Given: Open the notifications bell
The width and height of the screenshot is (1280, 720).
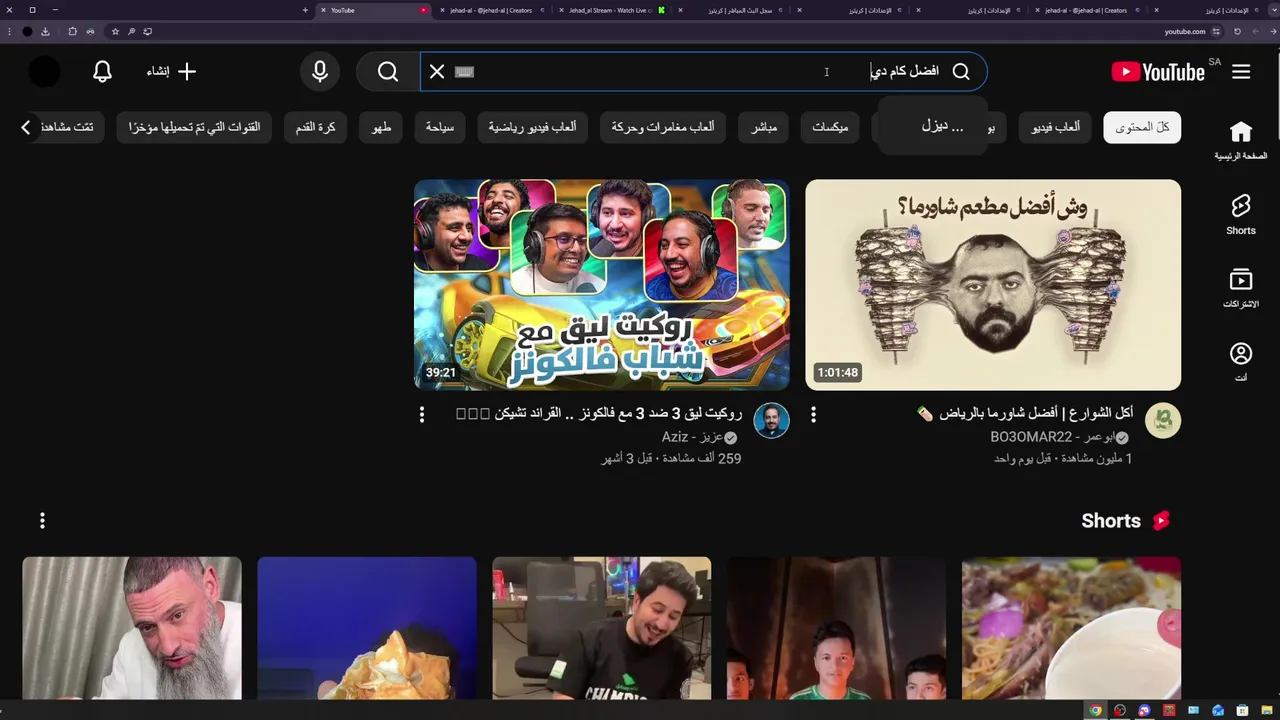Looking at the screenshot, I should click(102, 72).
